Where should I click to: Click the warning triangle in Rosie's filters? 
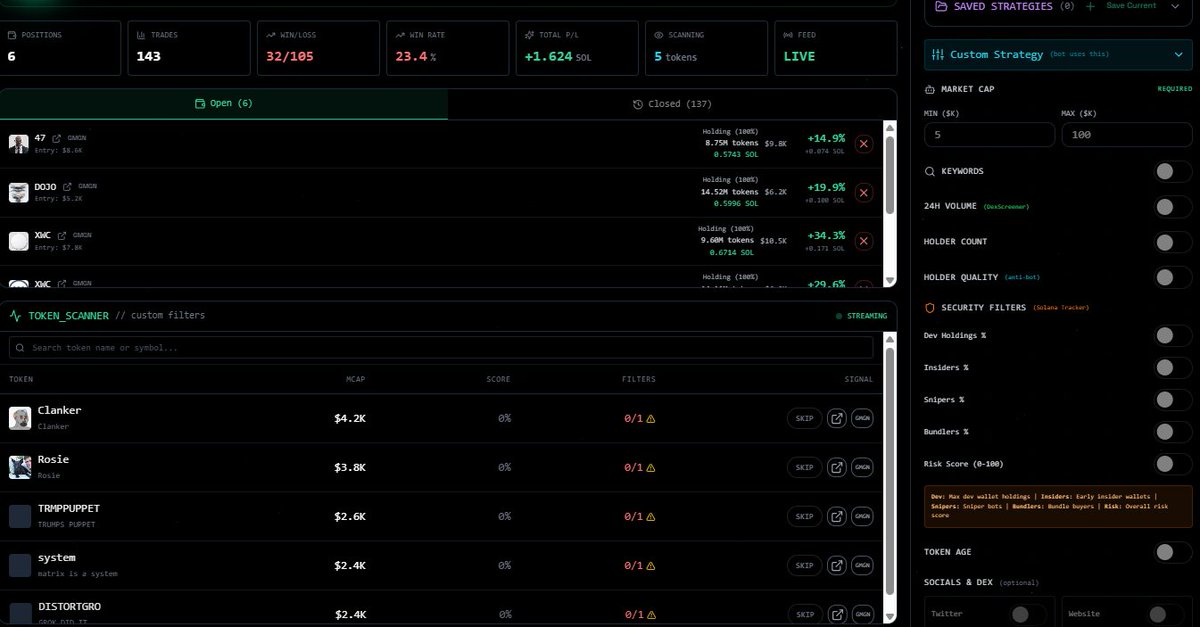[651, 468]
